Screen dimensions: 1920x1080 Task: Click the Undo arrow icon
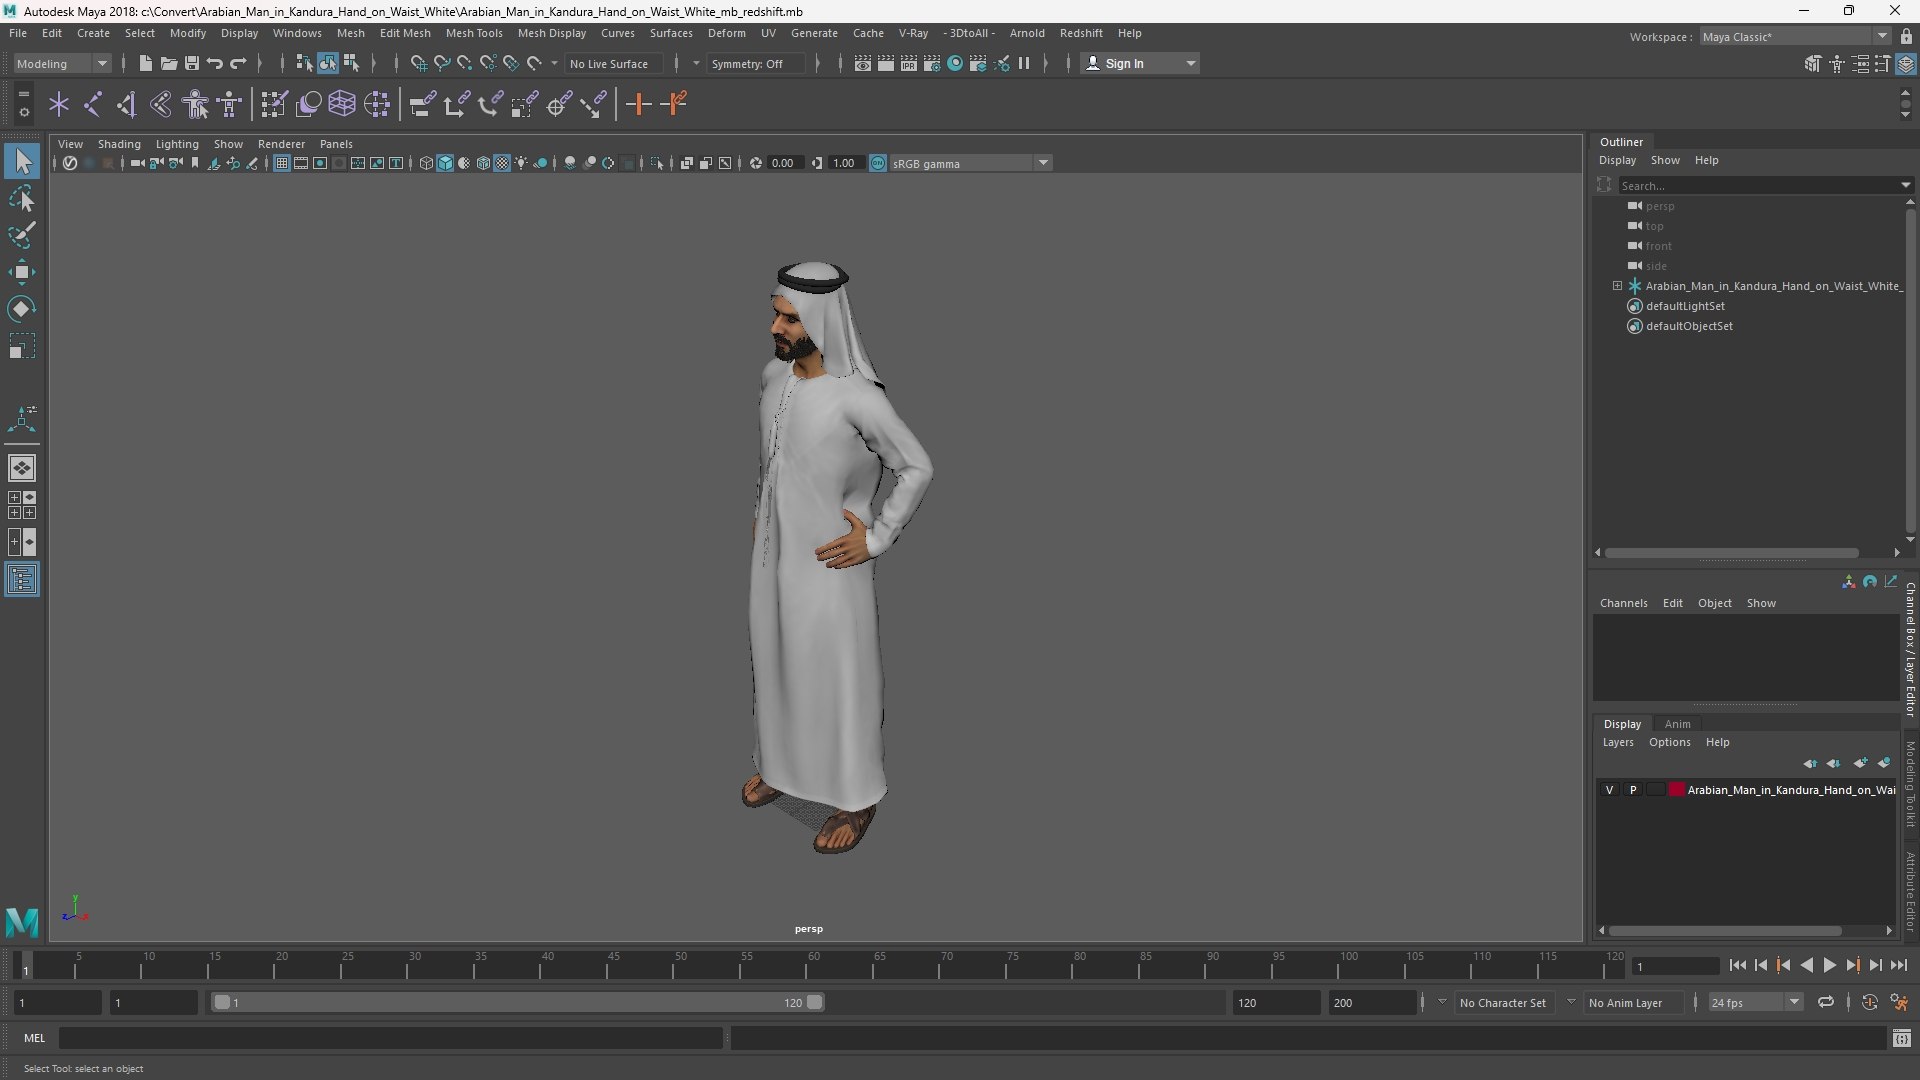[214, 63]
